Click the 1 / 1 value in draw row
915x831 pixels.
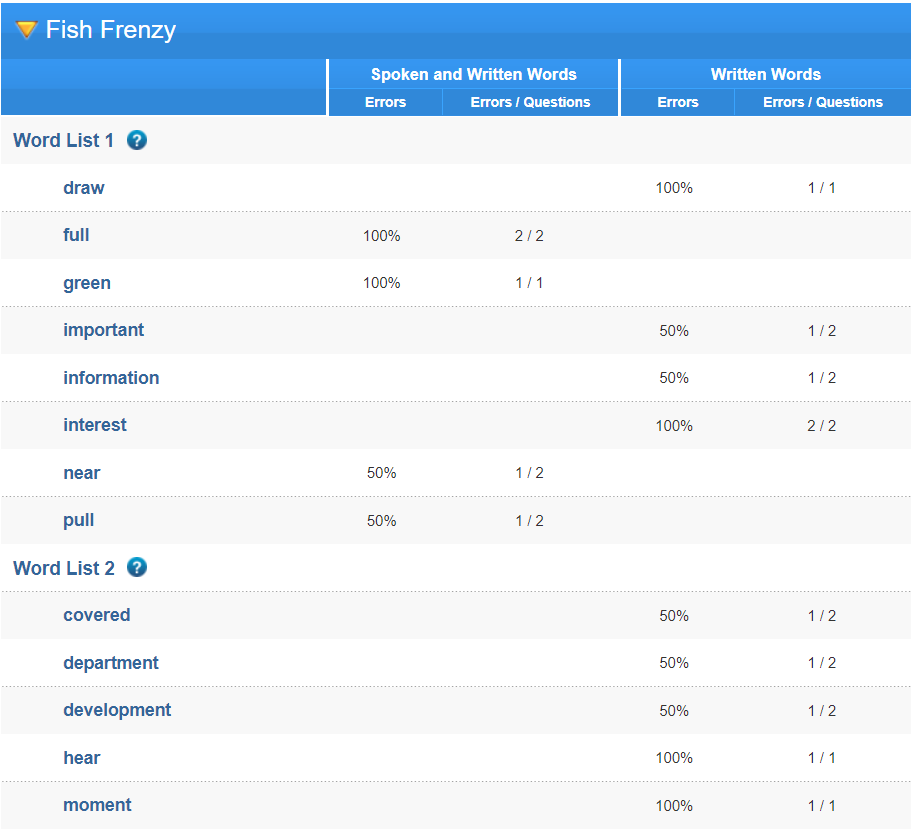822,188
